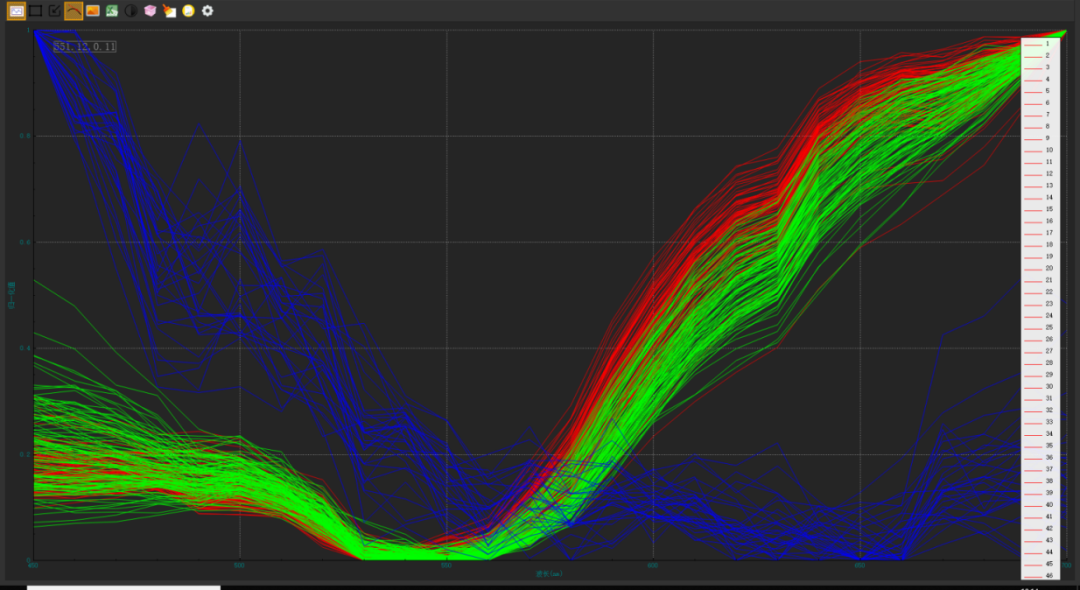The width and height of the screenshot is (1080, 590).
Task: Select legend entry 25
Action: click(1040, 327)
